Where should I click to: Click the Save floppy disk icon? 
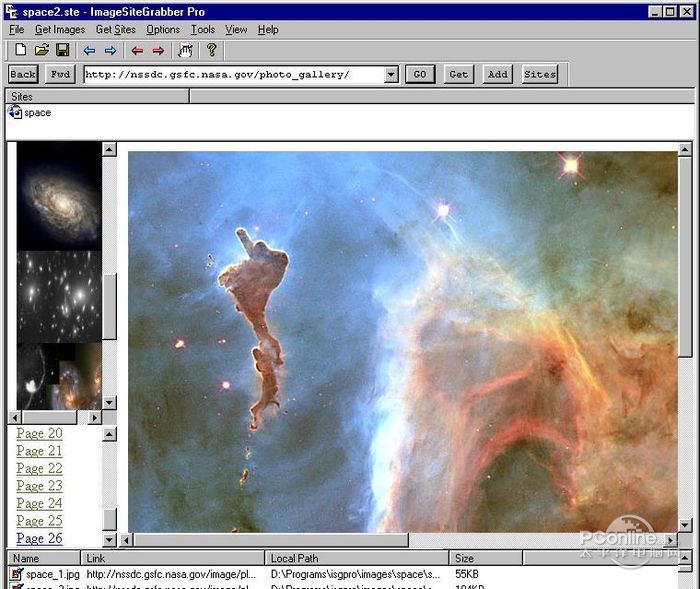pos(62,50)
